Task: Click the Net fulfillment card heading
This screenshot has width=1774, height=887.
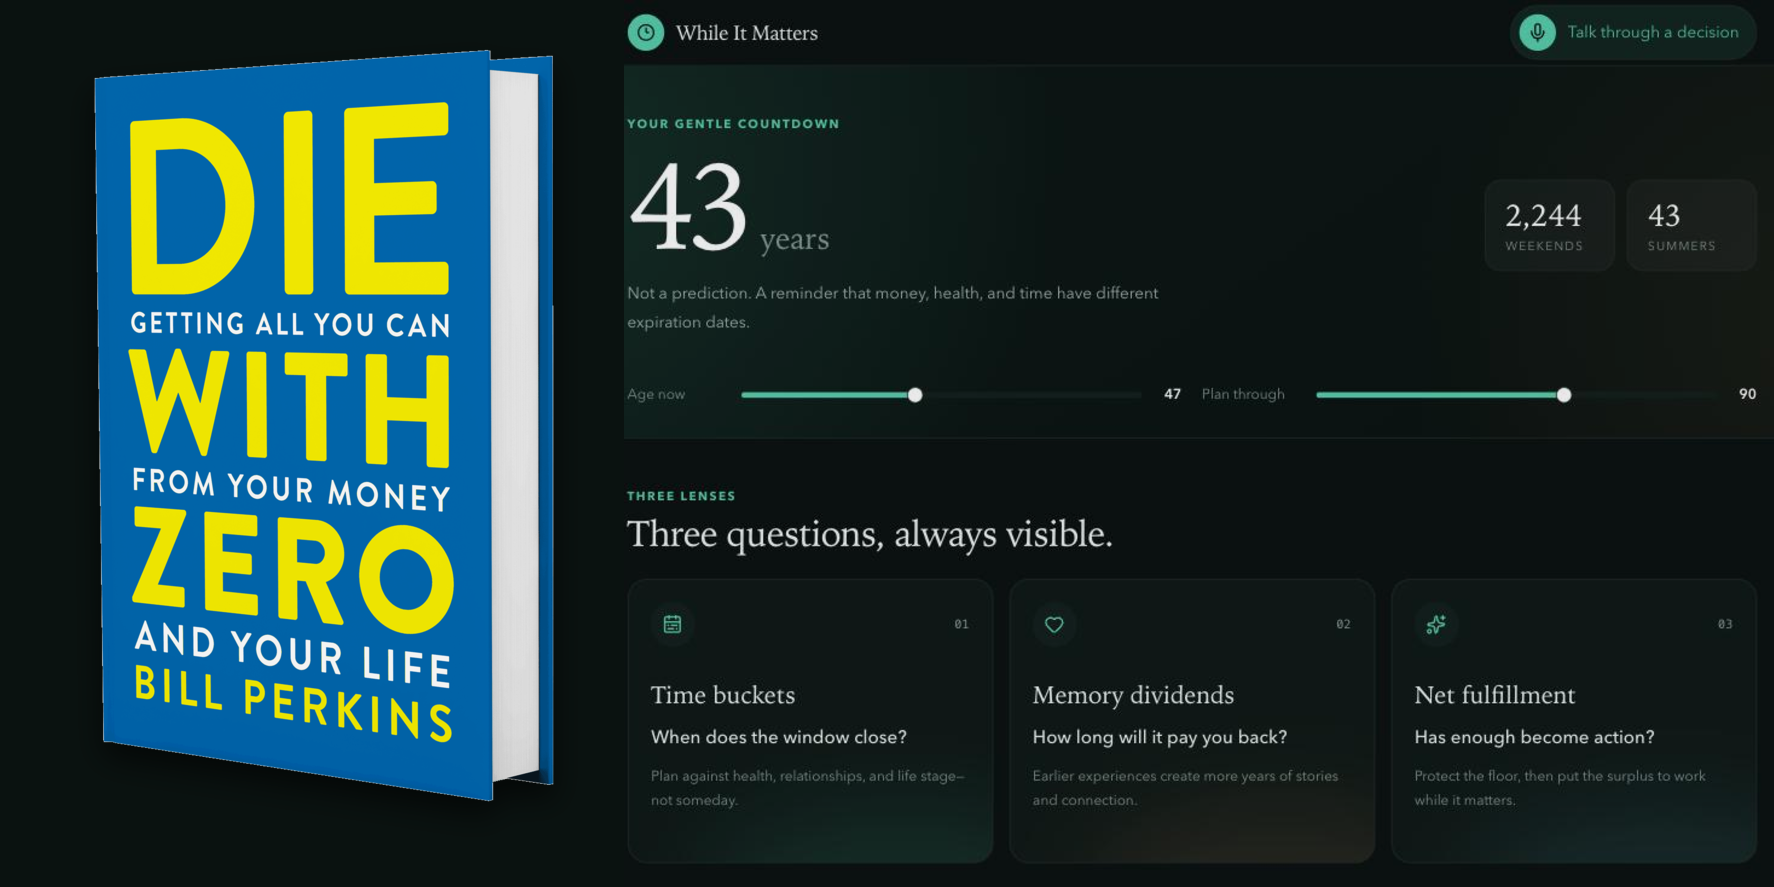Action: (x=1495, y=695)
